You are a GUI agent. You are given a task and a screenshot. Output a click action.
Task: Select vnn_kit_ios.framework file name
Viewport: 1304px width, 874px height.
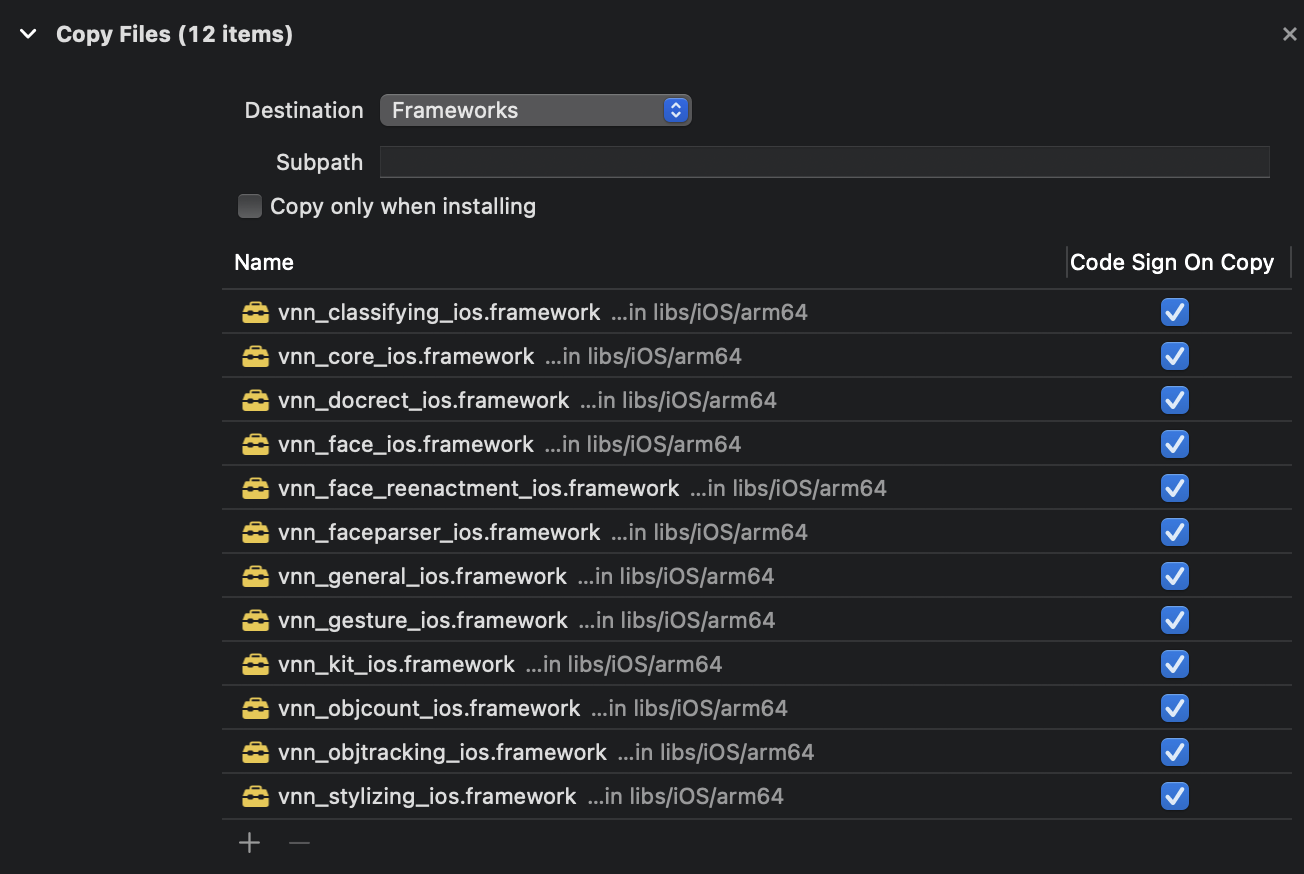pos(396,665)
